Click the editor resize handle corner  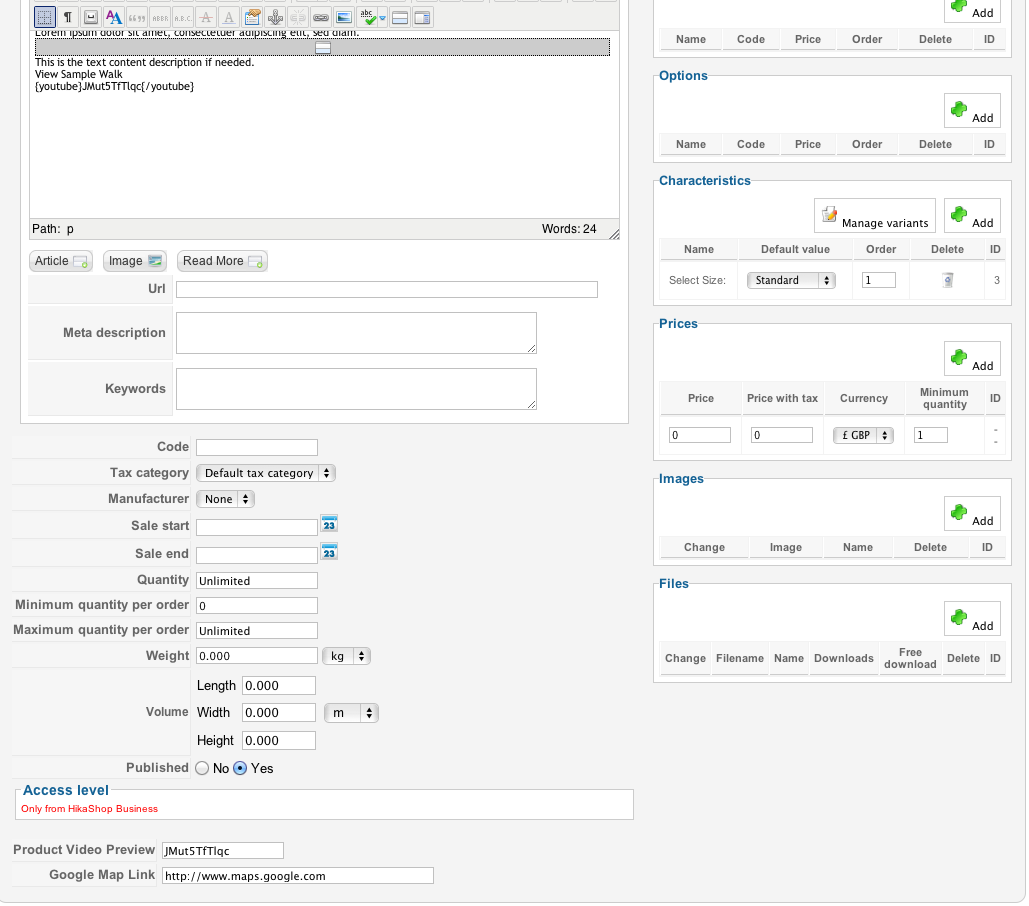pos(614,234)
